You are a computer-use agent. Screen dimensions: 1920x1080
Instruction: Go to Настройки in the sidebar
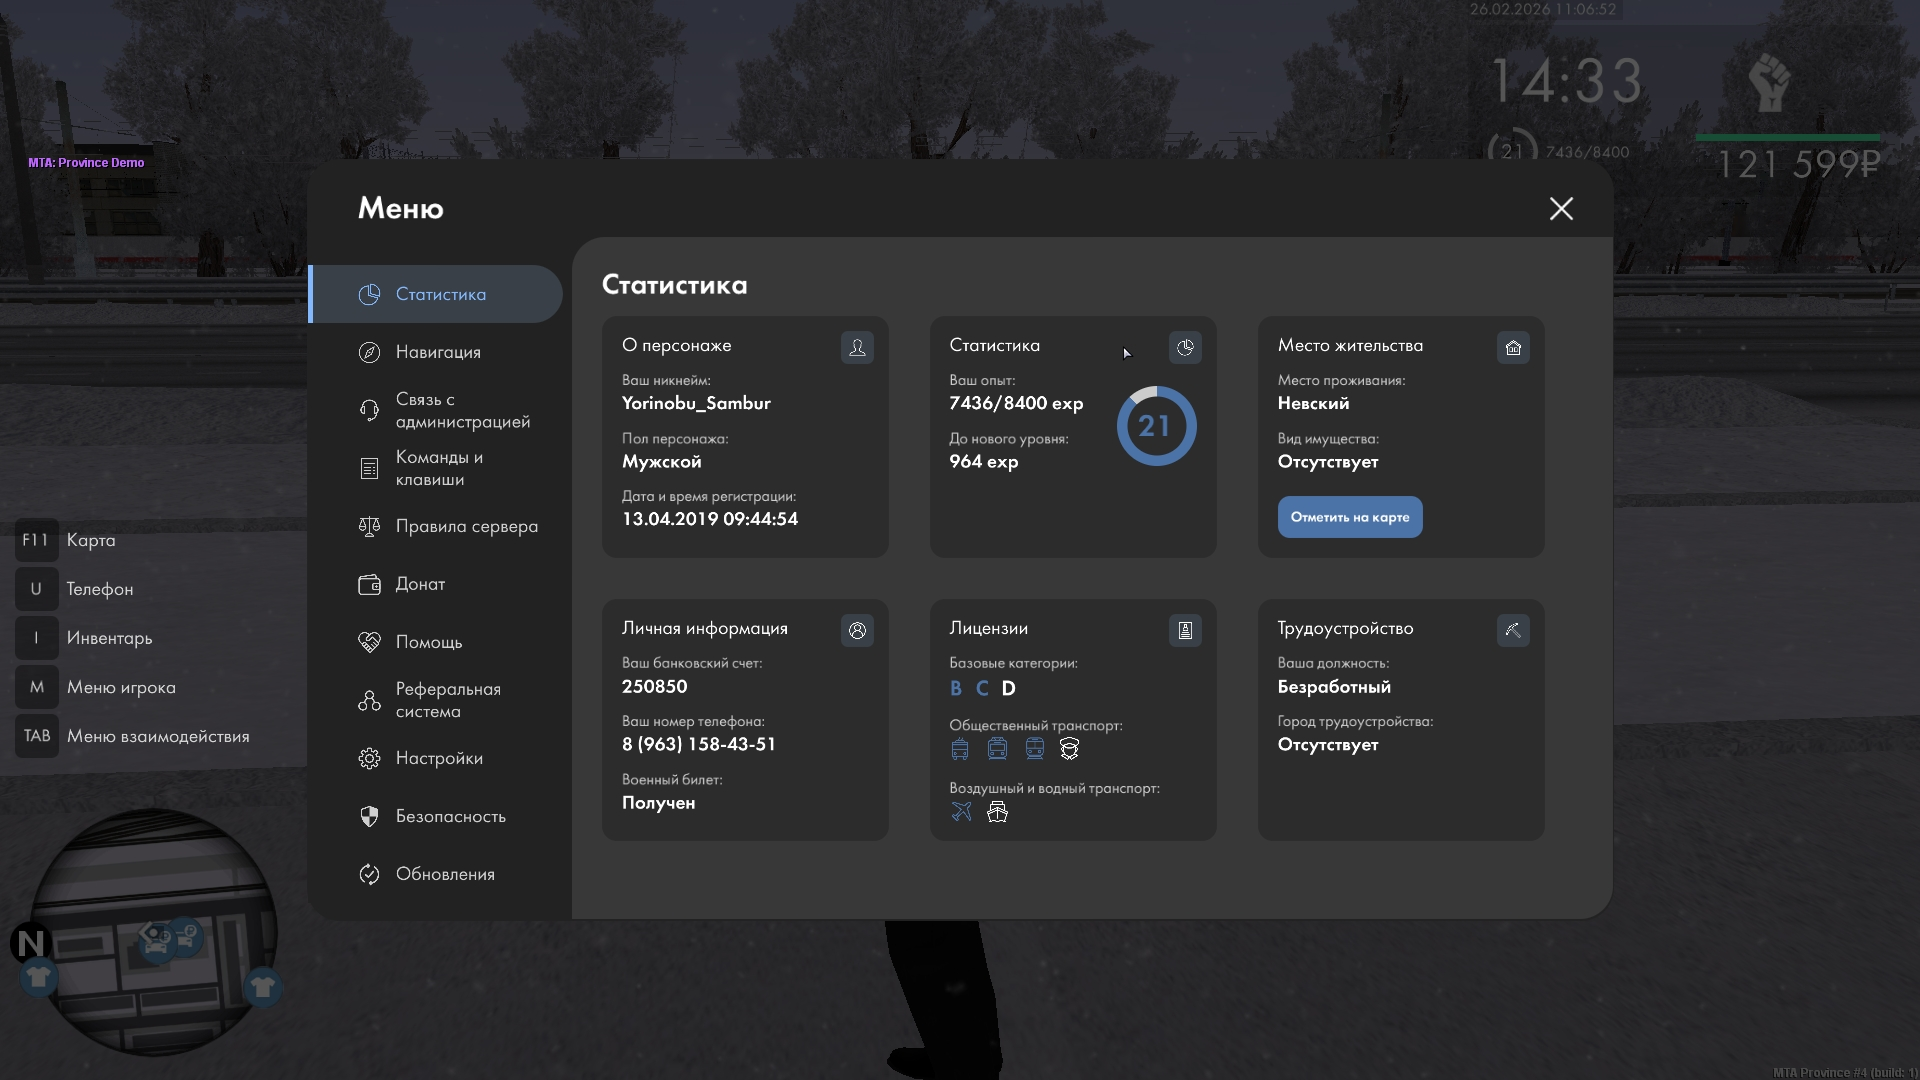(439, 758)
